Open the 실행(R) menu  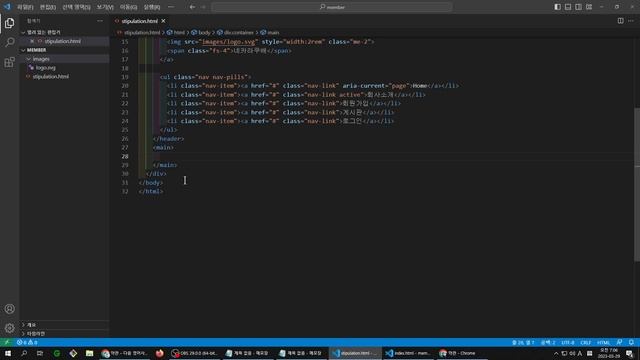(x=152, y=7)
